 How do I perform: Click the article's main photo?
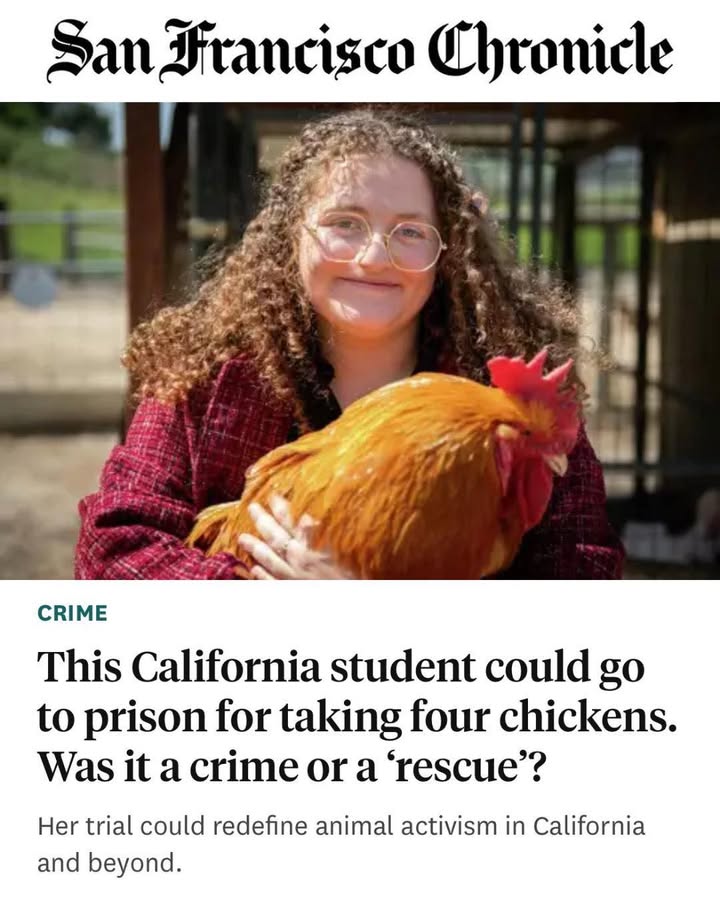[x=360, y=340]
